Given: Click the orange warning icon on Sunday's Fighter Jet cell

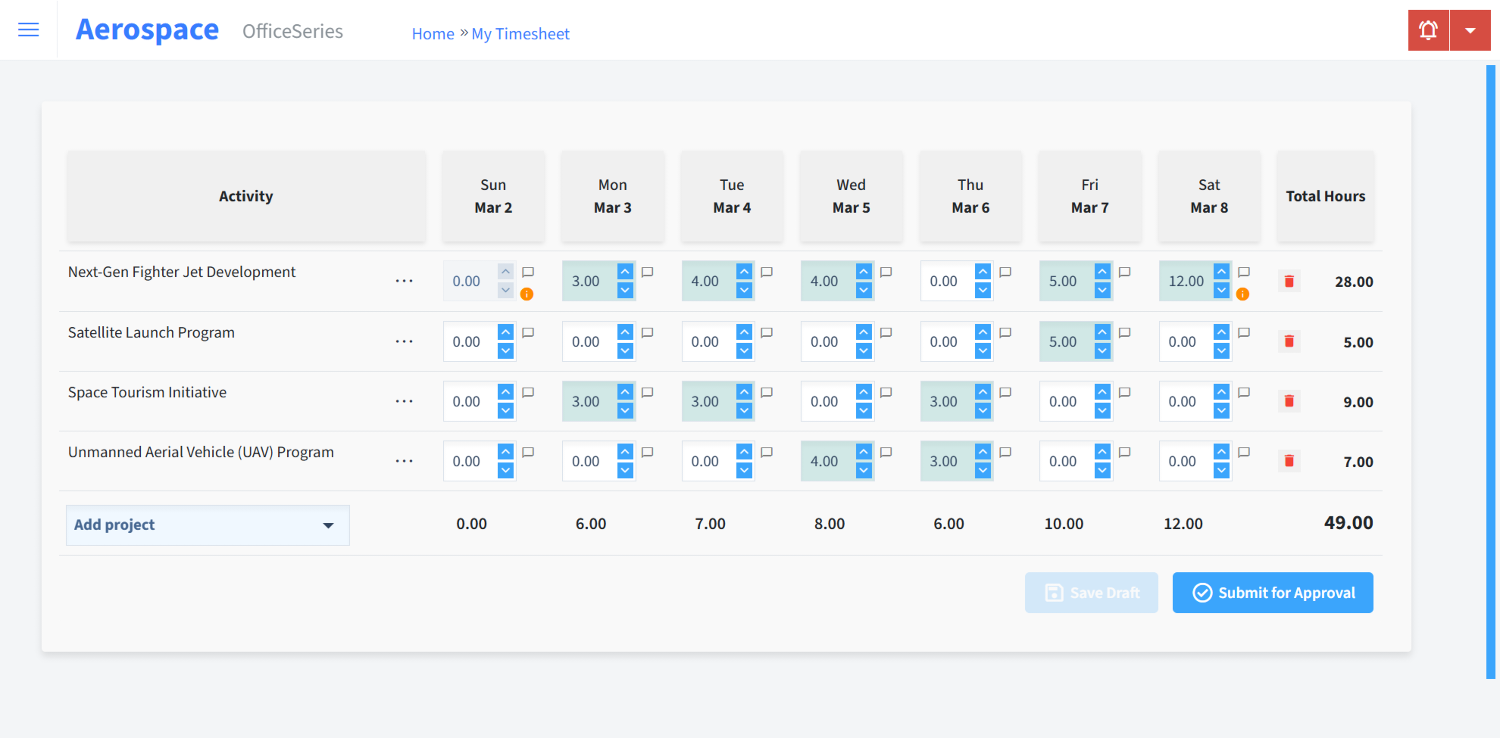Looking at the screenshot, I should click(x=528, y=294).
